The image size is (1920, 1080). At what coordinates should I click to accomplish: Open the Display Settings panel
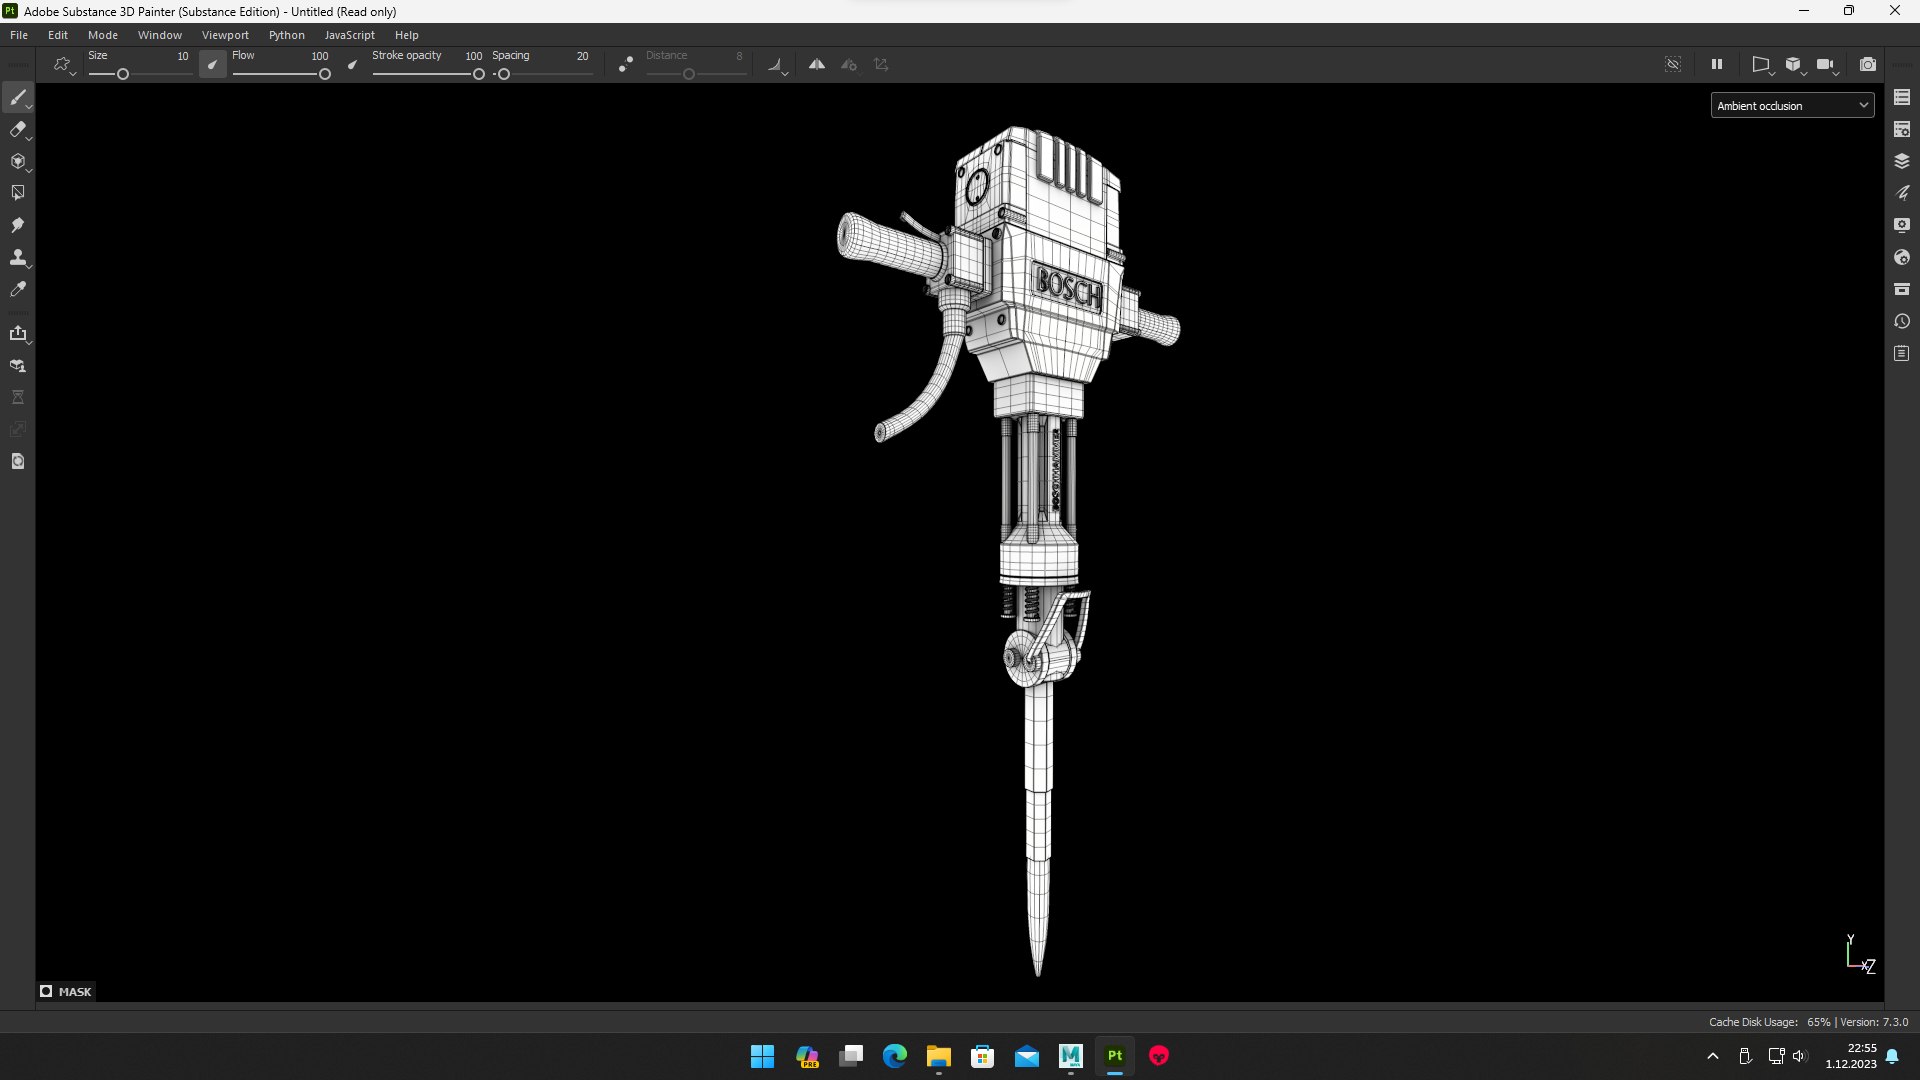[x=1902, y=225]
